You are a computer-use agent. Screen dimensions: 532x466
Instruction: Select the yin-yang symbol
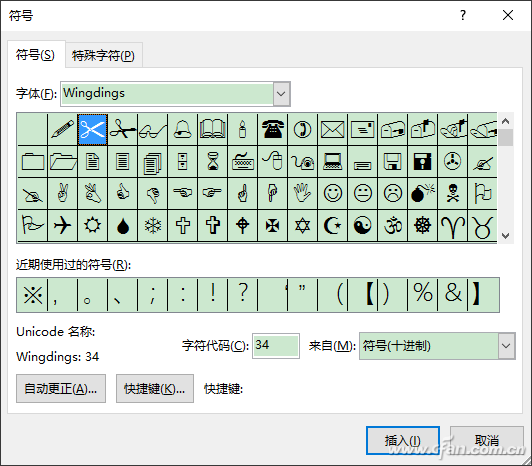[362, 225]
